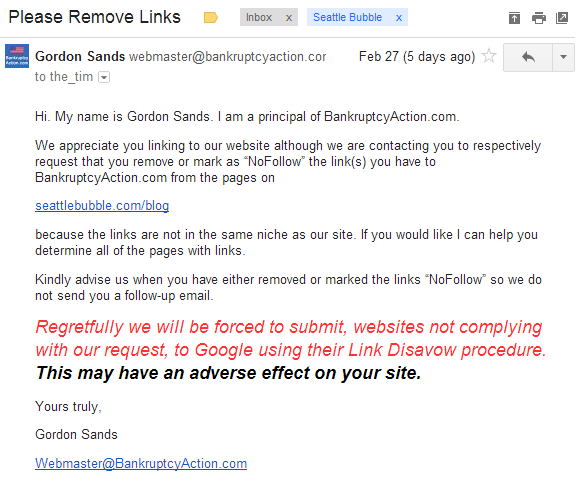The image size is (580, 486).
Task: Open the Seattle Bubble label
Action: 347,17
